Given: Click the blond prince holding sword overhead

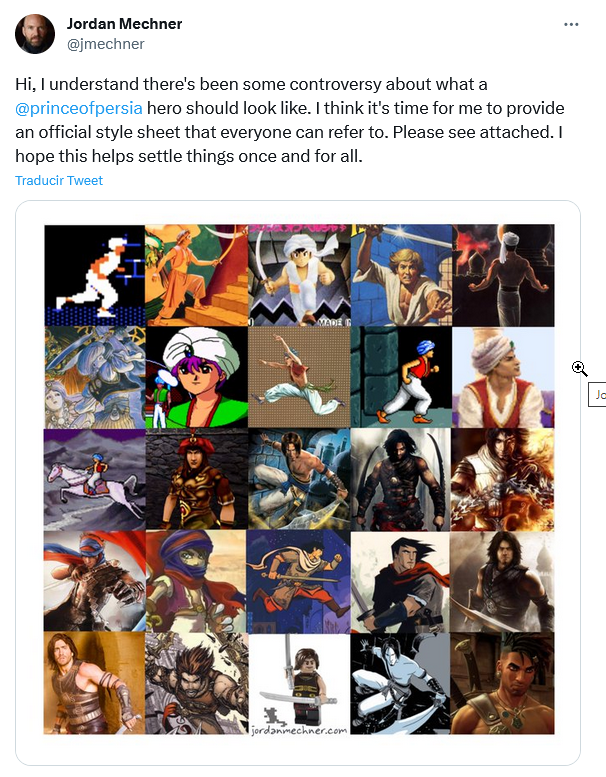Looking at the screenshot, I should [401, 276].
